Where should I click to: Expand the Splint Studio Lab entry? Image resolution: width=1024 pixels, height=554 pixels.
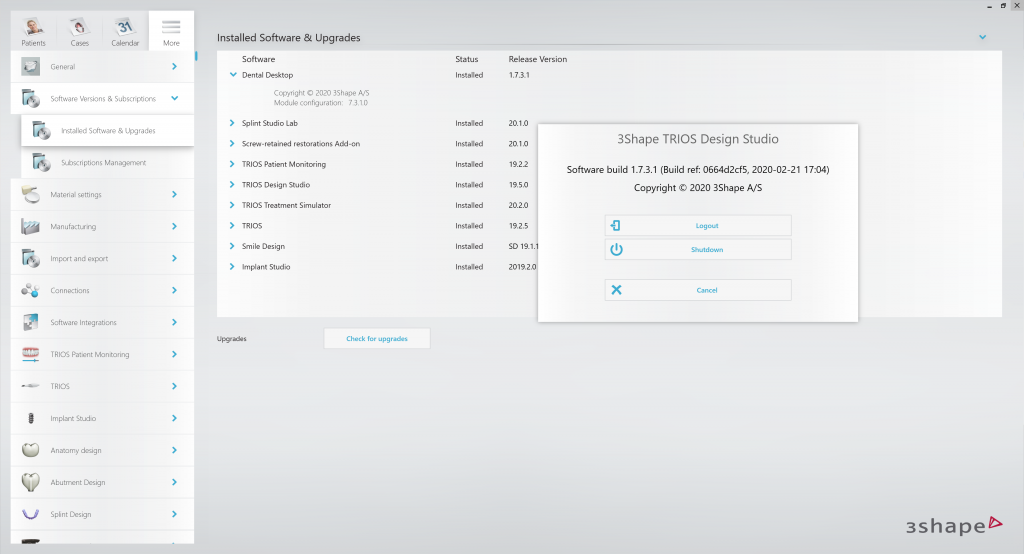coord(233,123)
